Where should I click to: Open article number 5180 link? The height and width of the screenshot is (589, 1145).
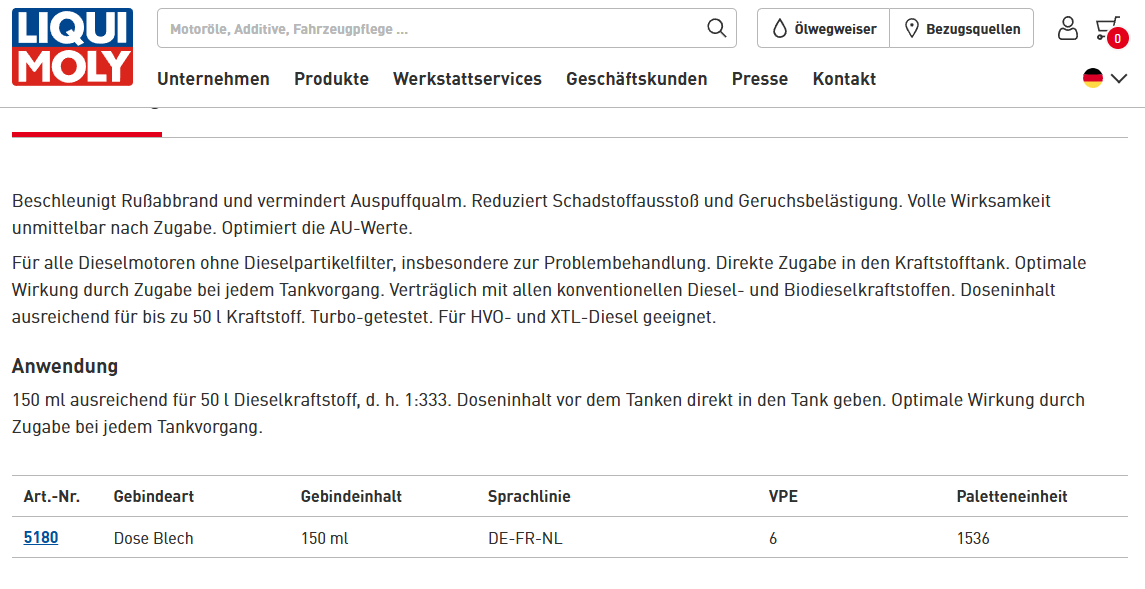(41, 538)
